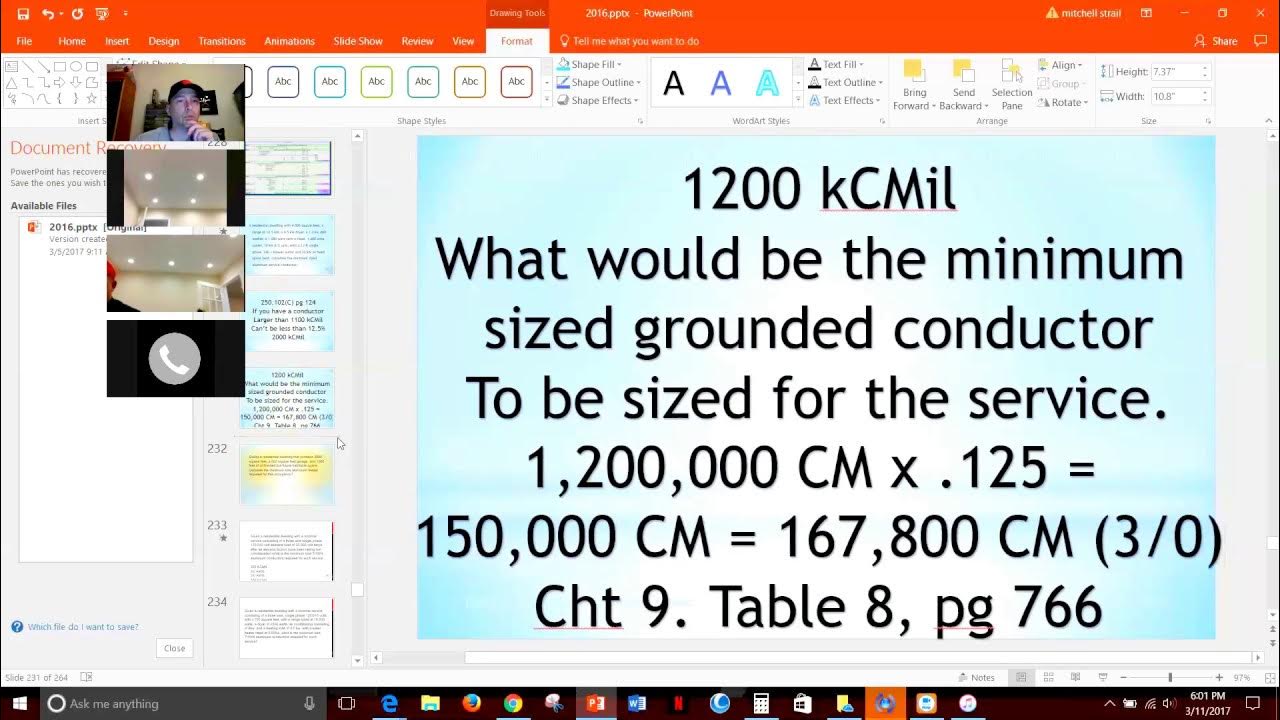Apply the black fill WordArt style
Viewport: 1280px width, 720px height.
[x=674, y=83]
